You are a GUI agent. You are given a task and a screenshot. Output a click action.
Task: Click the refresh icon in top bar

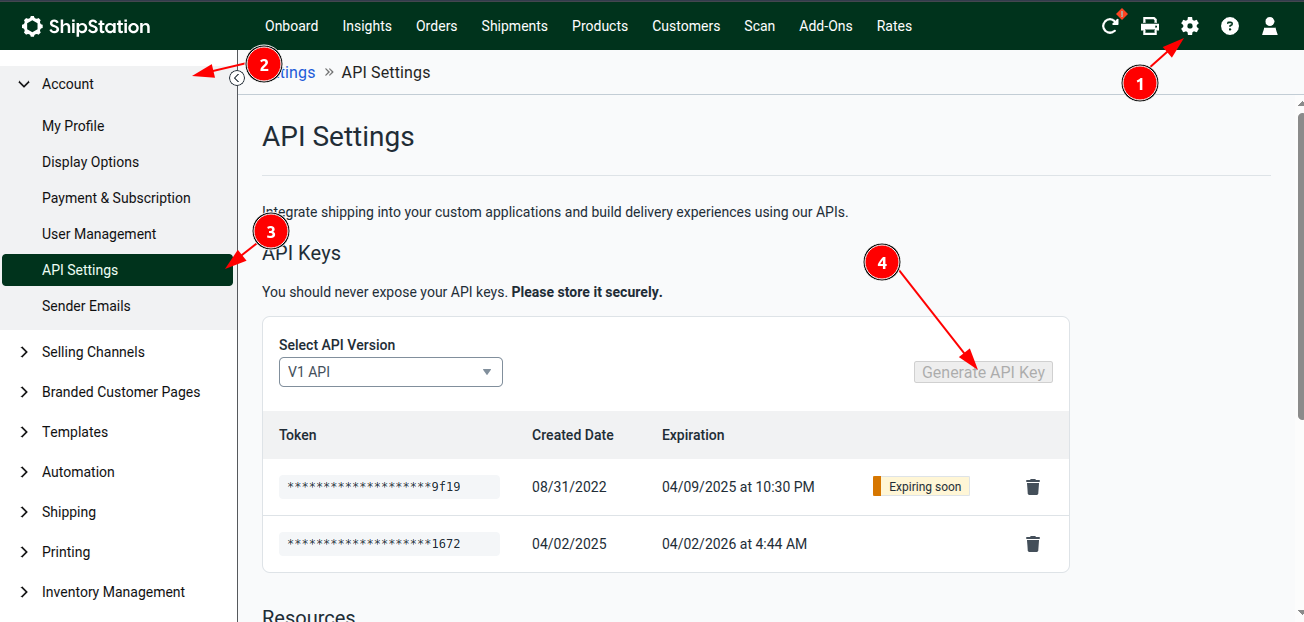point(1110,26)
